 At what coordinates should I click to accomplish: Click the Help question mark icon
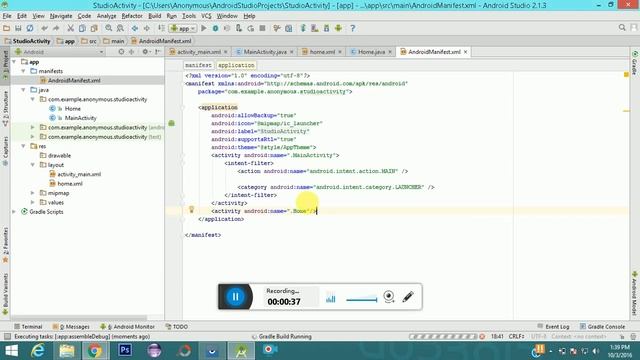[353, 28]
